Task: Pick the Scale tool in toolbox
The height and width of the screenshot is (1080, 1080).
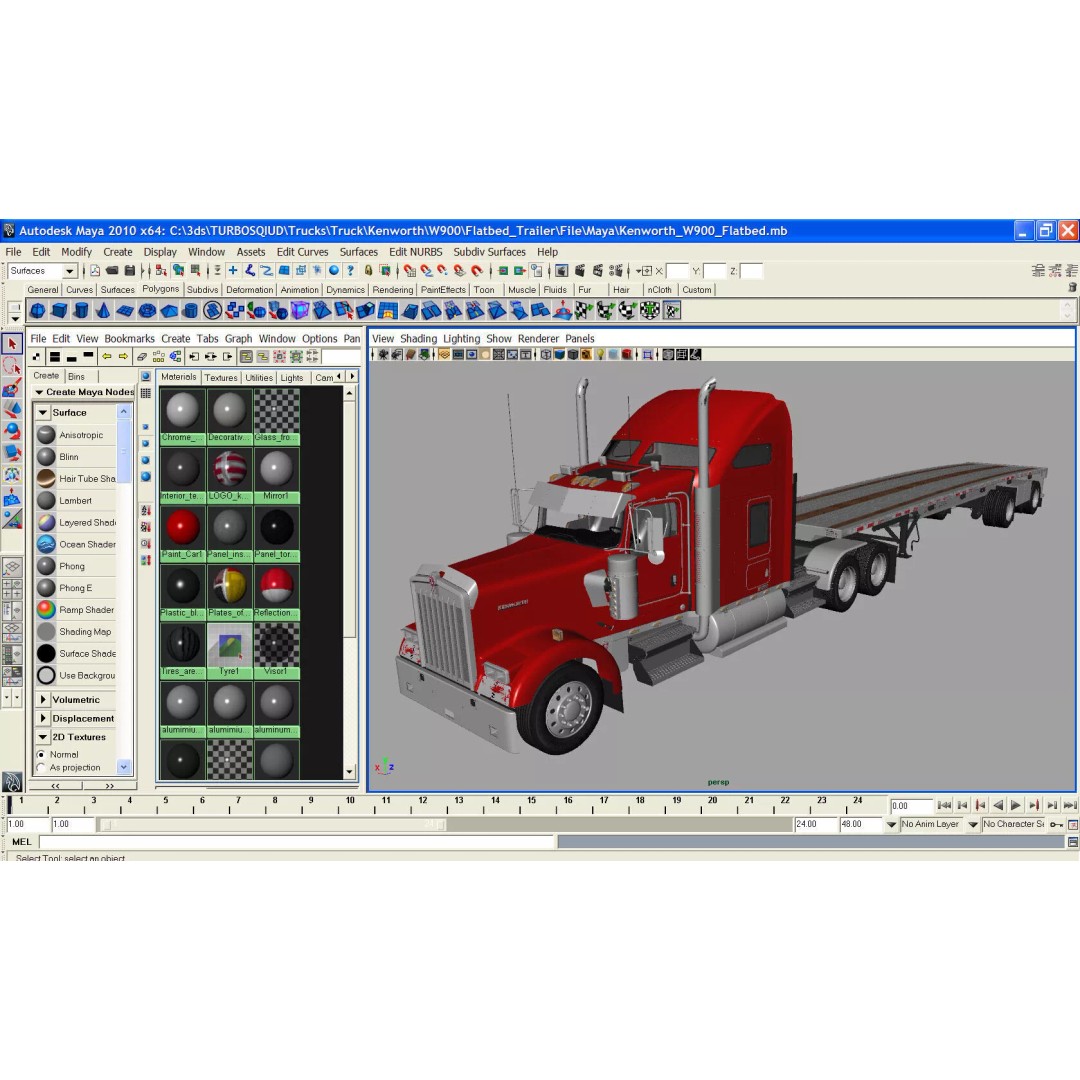Action: coord(12,453)
